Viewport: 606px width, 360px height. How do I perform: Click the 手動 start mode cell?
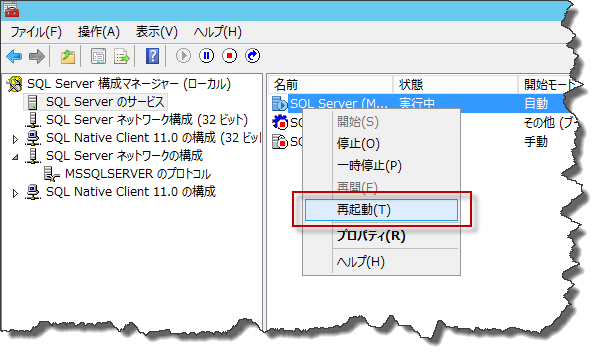coord(536,142)
